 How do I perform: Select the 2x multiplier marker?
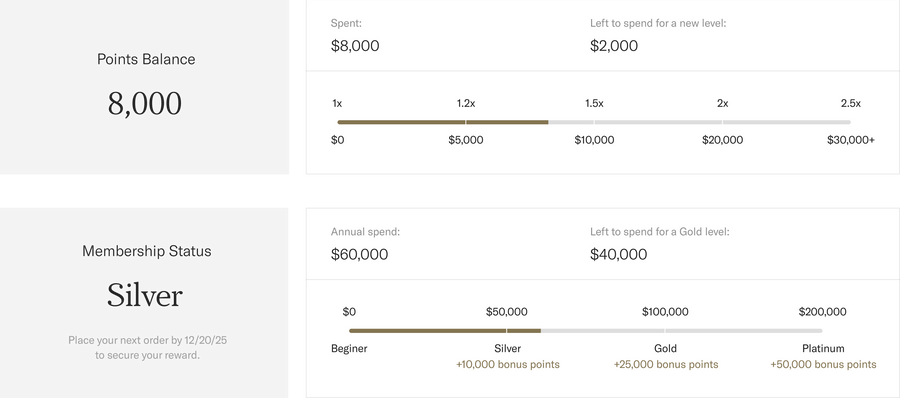(x=722, y=104)
